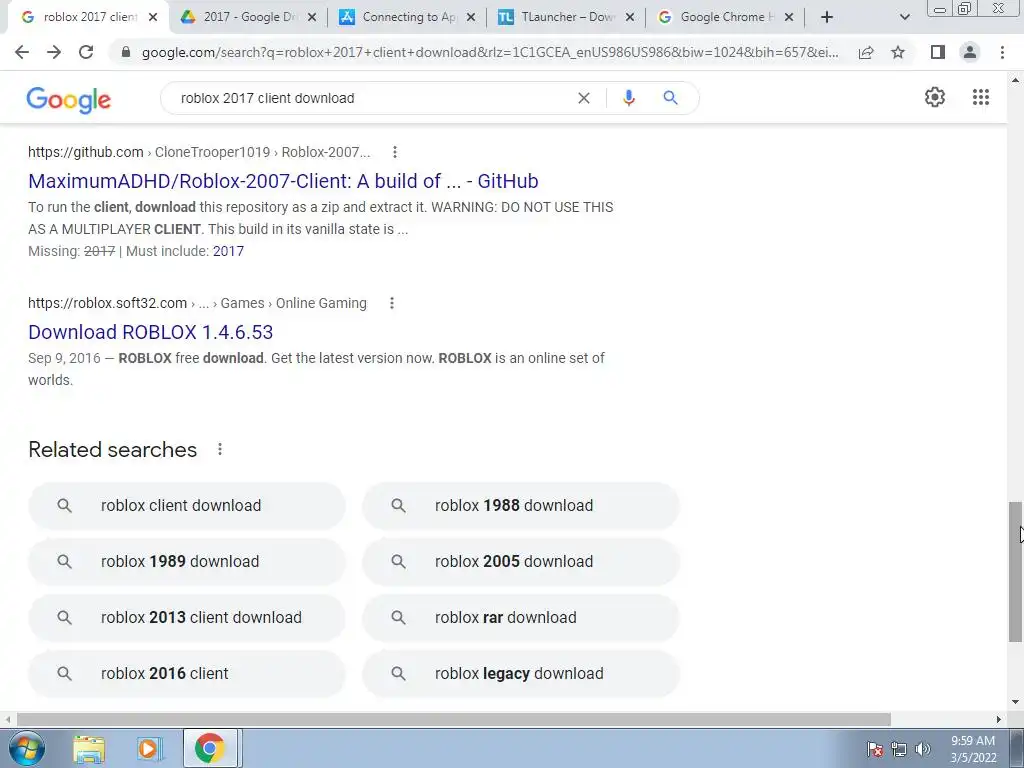This screenshot has height=768, width=1024.
Task: Click into the Google search input field
Action: pos(372,98)
